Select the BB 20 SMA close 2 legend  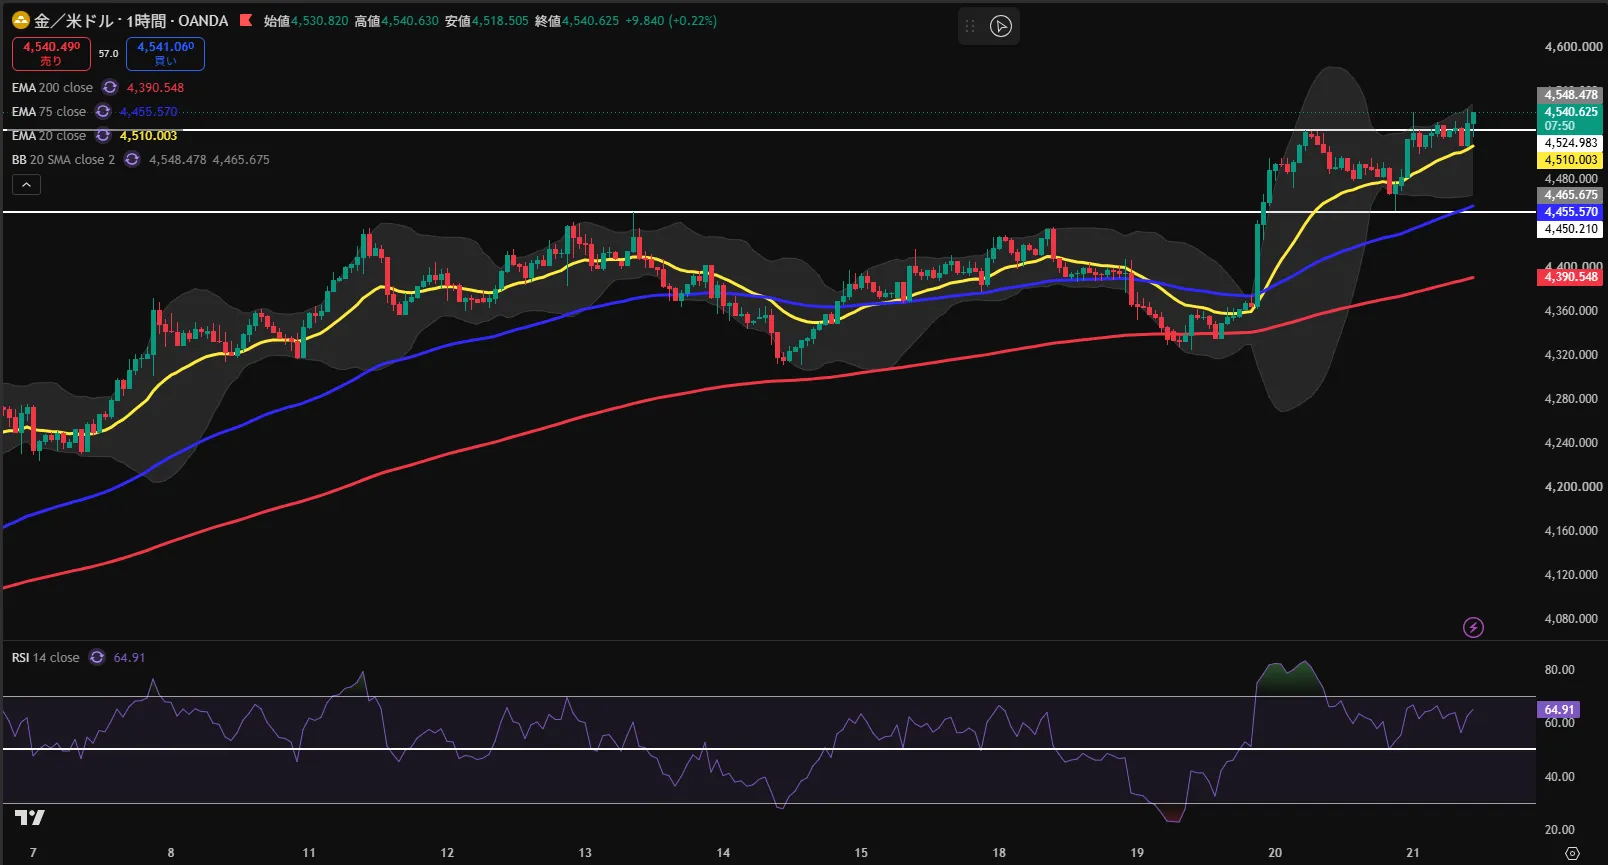(63, 160)
